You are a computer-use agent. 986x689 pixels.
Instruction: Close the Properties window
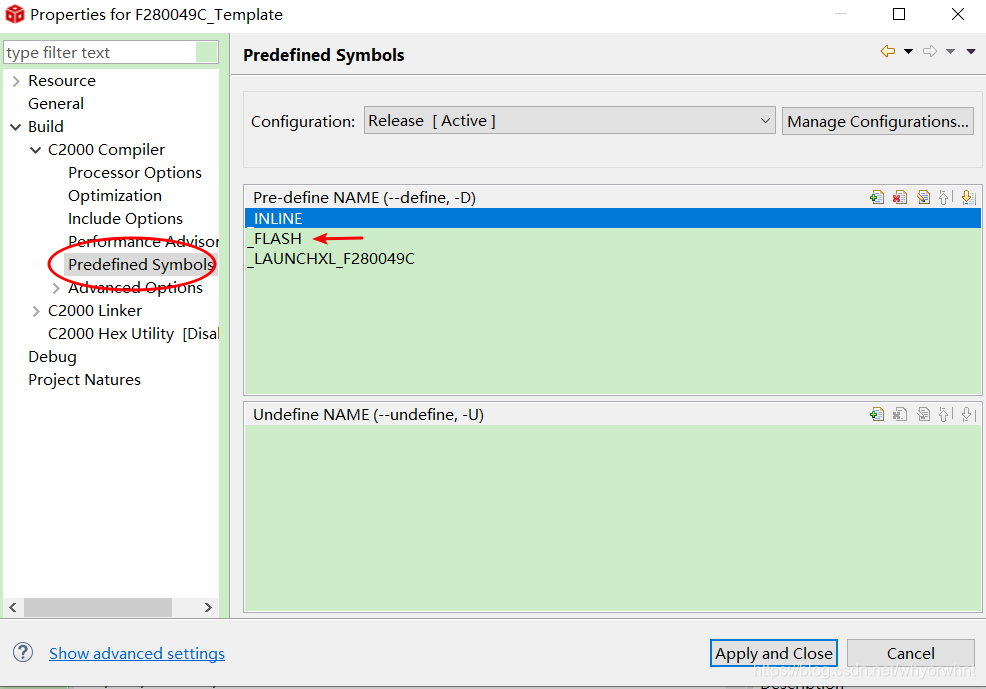[958, 14]
